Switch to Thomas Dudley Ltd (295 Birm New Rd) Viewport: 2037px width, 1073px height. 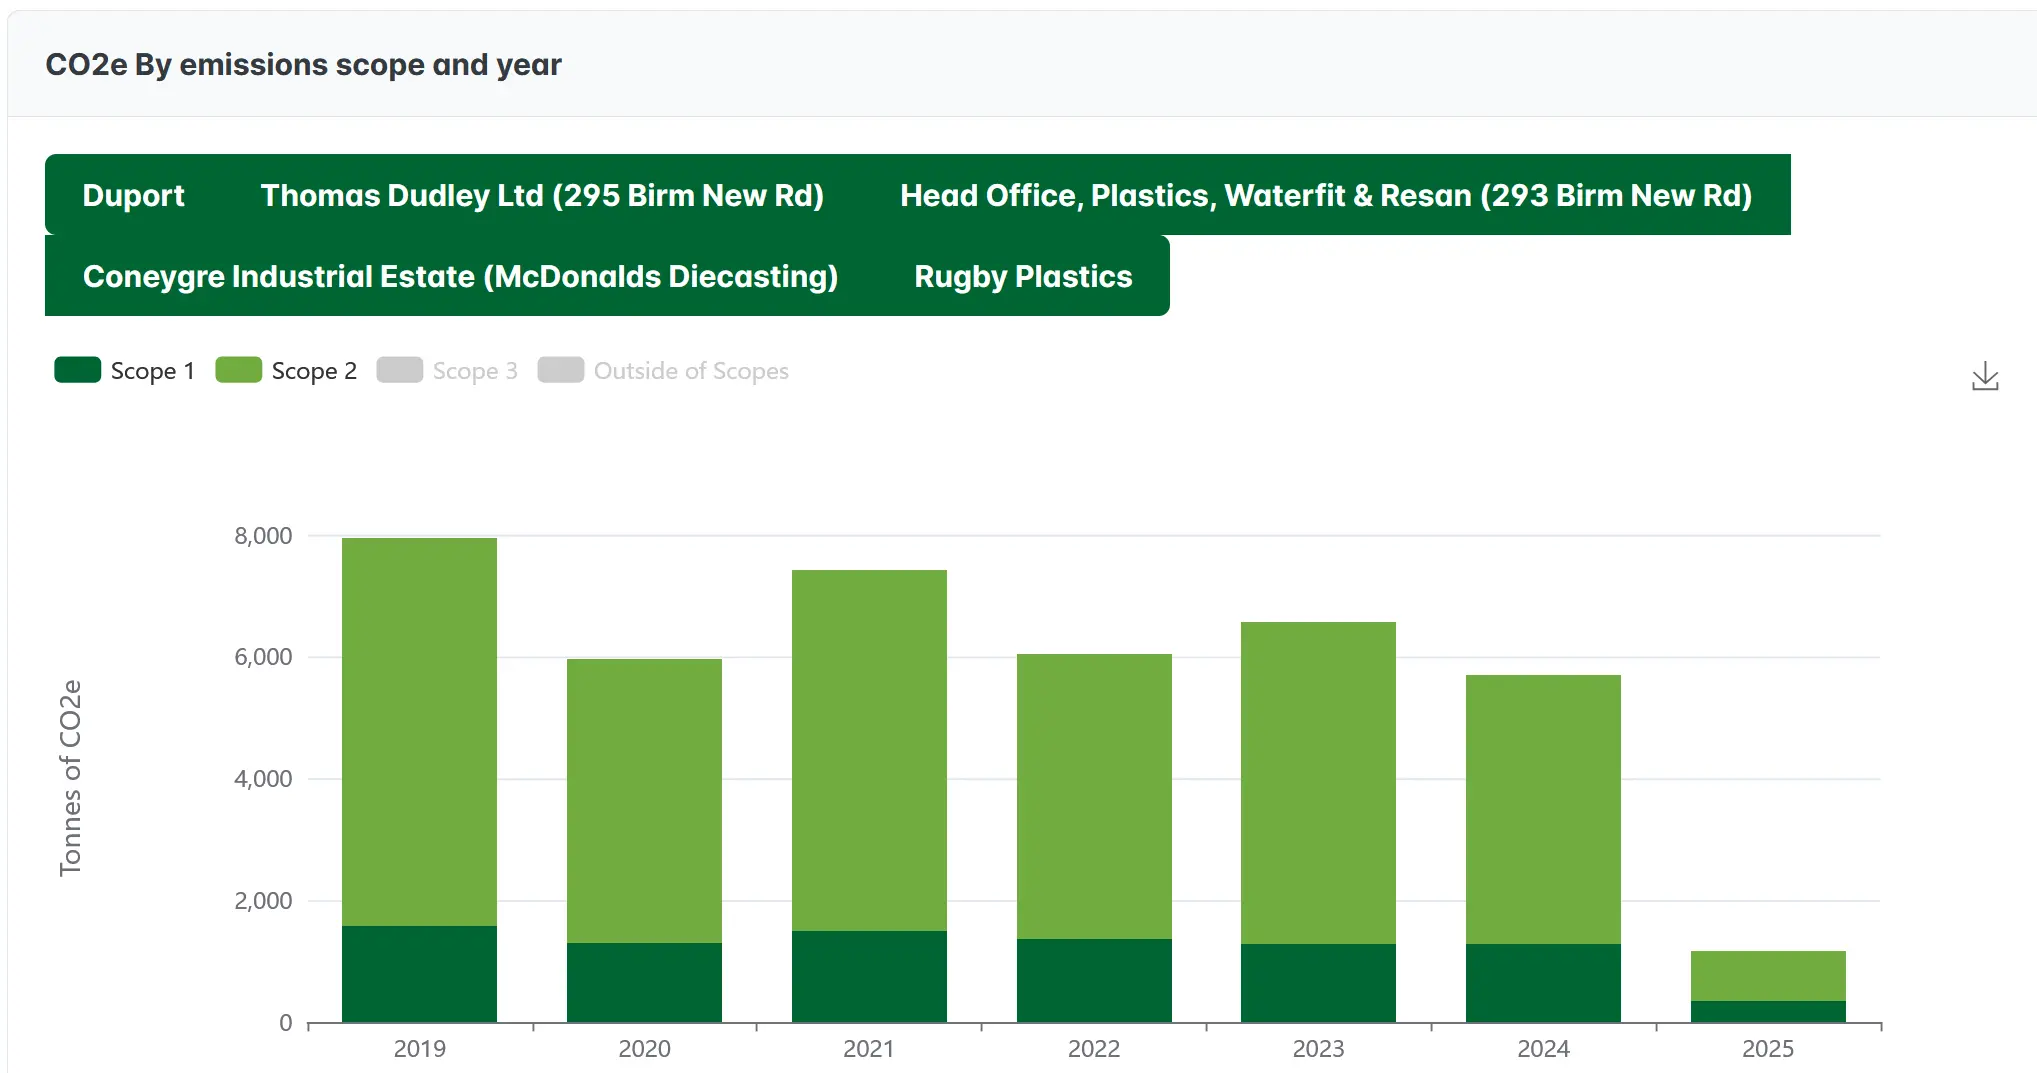[x=542, y=195]
